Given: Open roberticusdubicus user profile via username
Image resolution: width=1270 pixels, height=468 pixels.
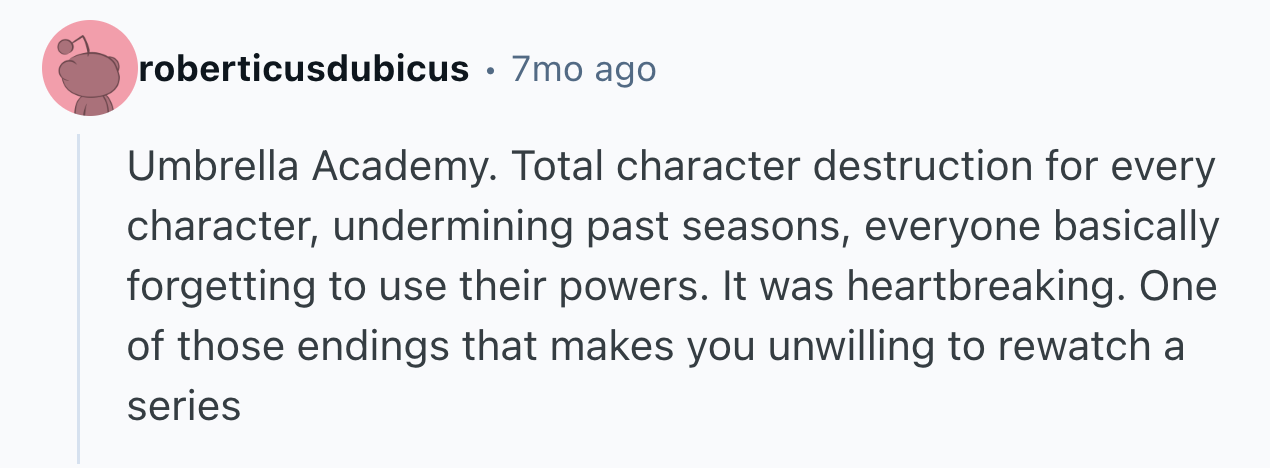Looking at the screenshot, I should coord(306,69).
